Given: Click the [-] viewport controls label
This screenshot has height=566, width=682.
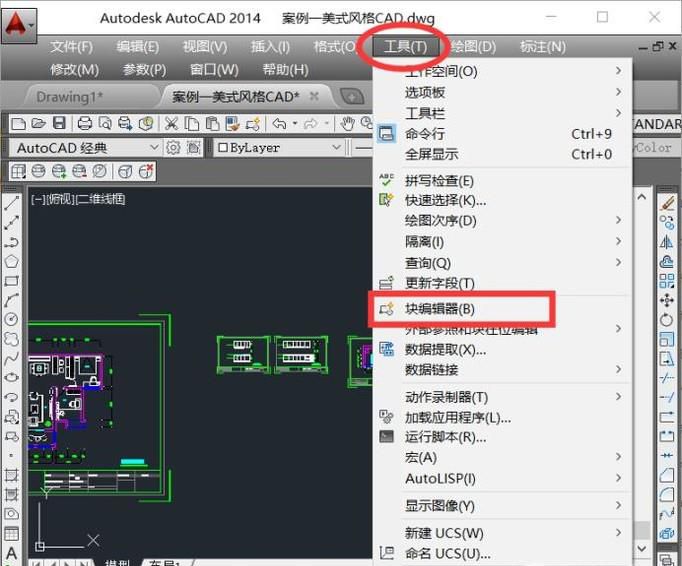Looking at the screenshot, I should coord(37,199).
